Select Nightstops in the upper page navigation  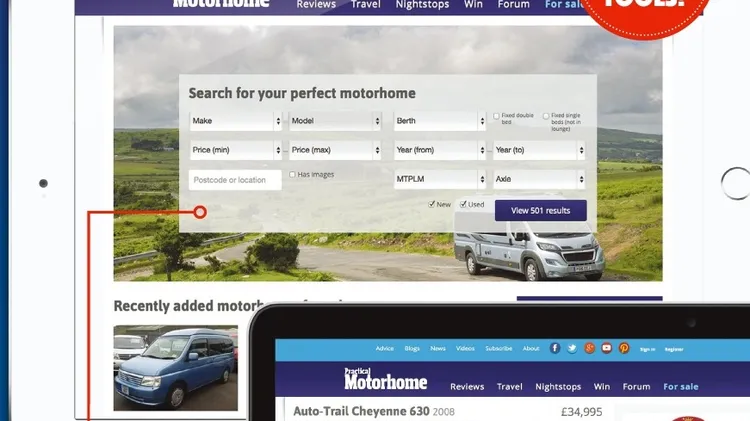point(422,4)
